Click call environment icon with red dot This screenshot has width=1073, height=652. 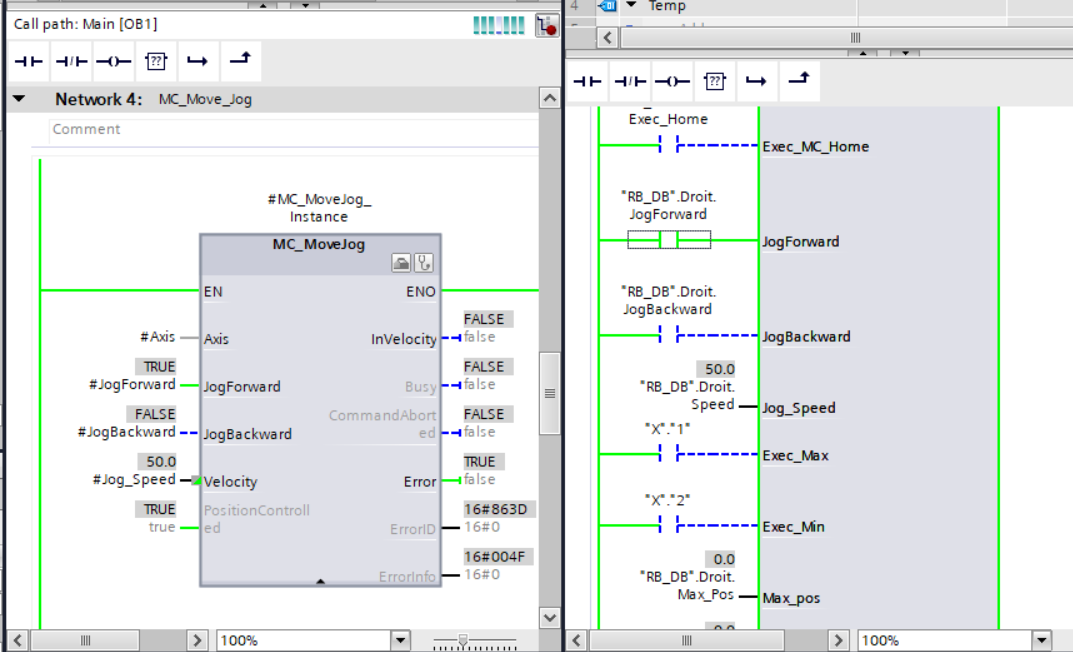(546, 25)
